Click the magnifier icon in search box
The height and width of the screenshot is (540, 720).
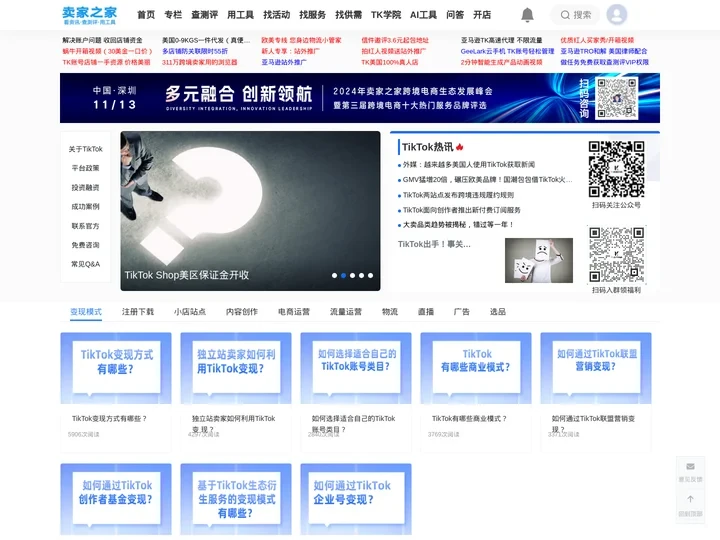(x=565, y=15)
